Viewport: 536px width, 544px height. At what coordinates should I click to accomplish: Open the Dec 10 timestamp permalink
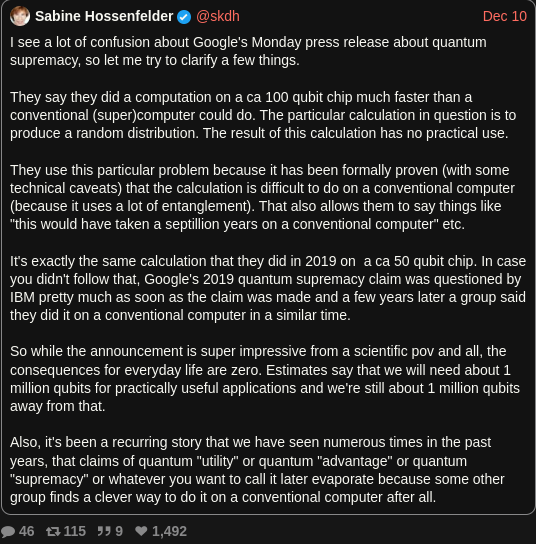click(505, 16)
